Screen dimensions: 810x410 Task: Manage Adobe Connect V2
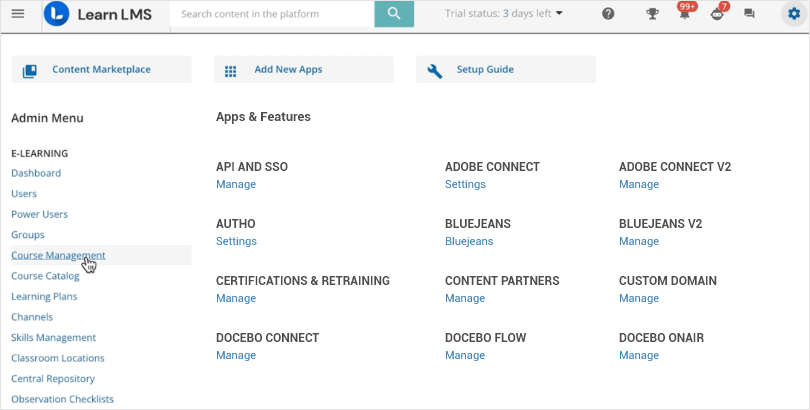639,184
